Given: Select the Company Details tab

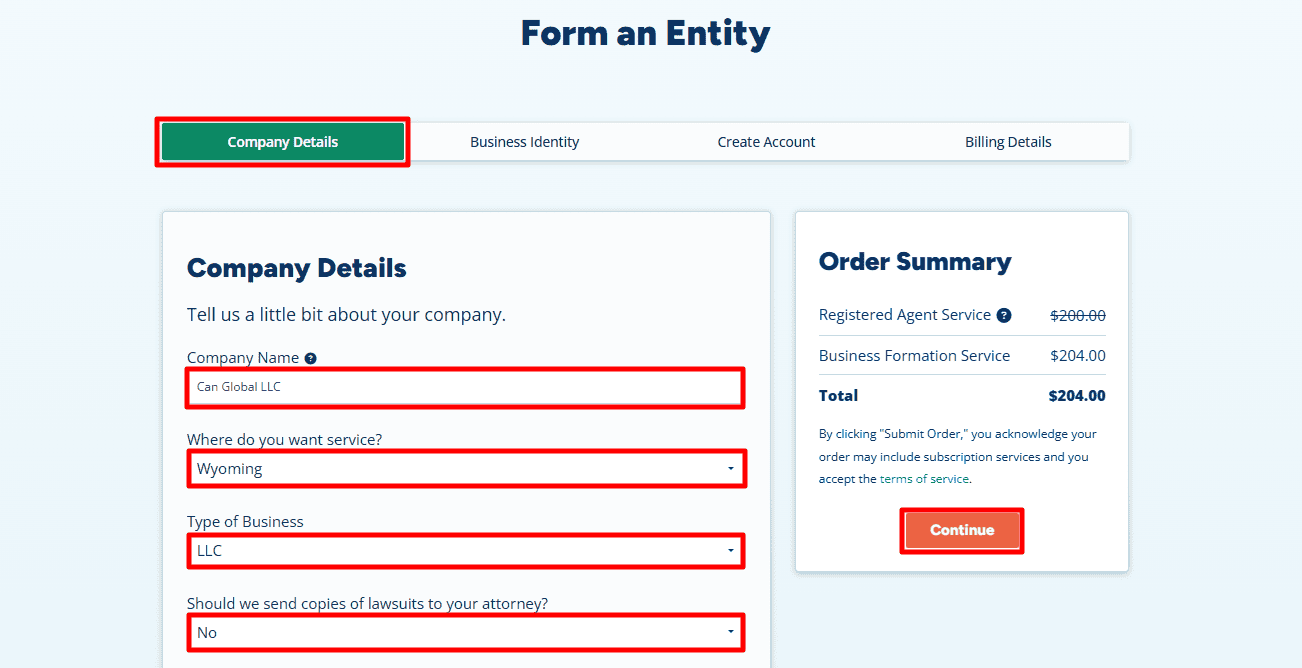Looking at the screenshot, I should (282, 141).
